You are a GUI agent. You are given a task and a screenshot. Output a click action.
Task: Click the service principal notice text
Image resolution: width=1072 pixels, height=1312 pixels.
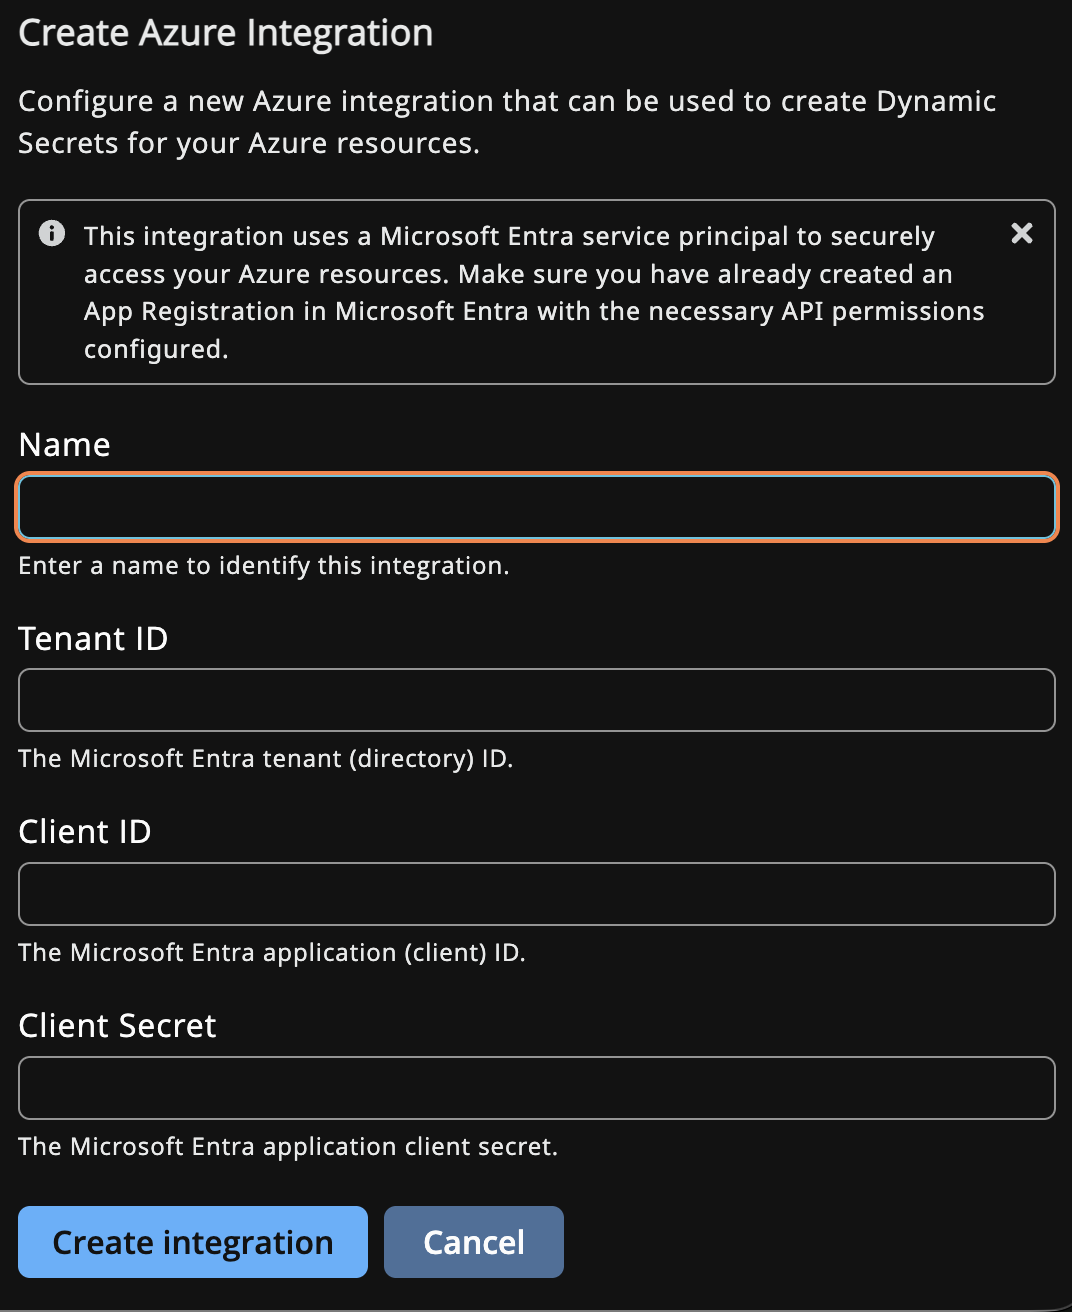[x=534, y=292]
